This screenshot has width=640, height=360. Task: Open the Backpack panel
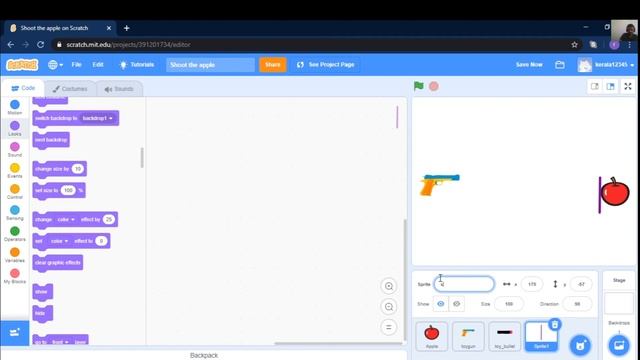(204, 356)
